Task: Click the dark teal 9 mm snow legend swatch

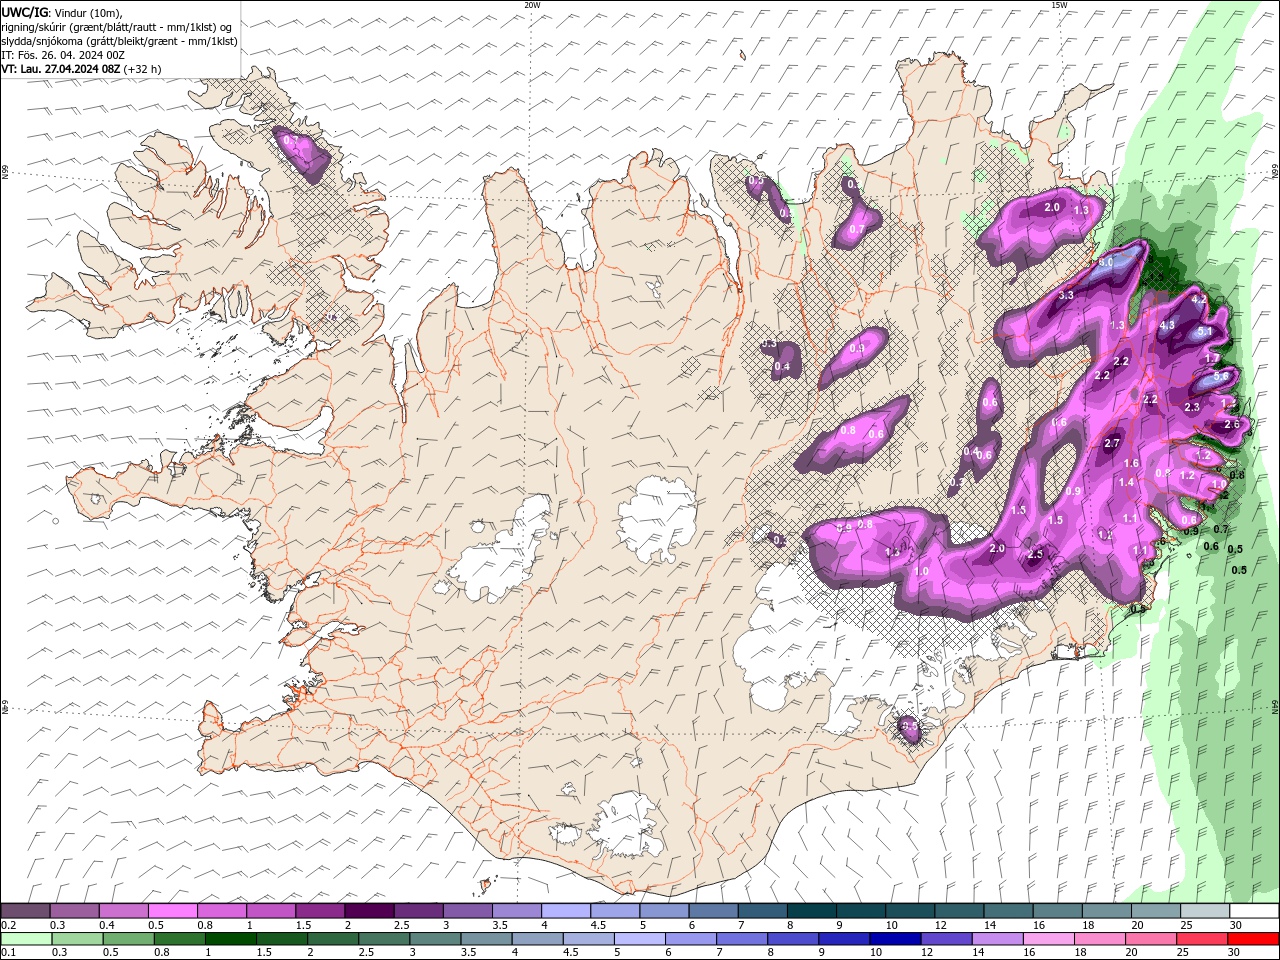Action: pyautogui.click(x=861, y=911)
